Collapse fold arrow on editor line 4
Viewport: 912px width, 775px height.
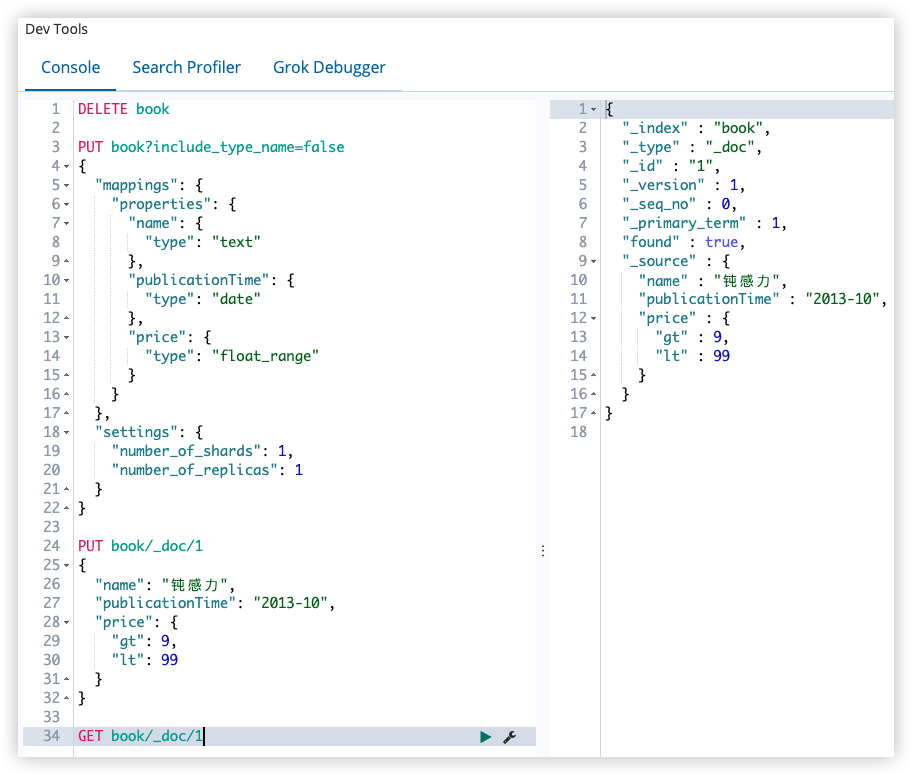click(66, 167)
